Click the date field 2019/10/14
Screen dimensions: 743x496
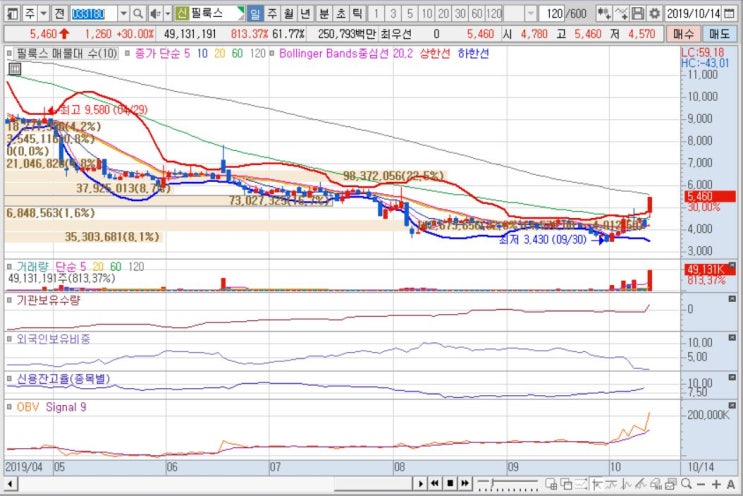click(694, 14)
